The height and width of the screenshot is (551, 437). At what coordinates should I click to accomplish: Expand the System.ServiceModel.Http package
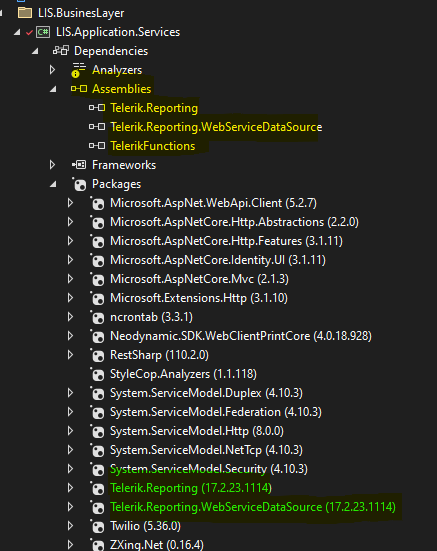tap(70, 431)
